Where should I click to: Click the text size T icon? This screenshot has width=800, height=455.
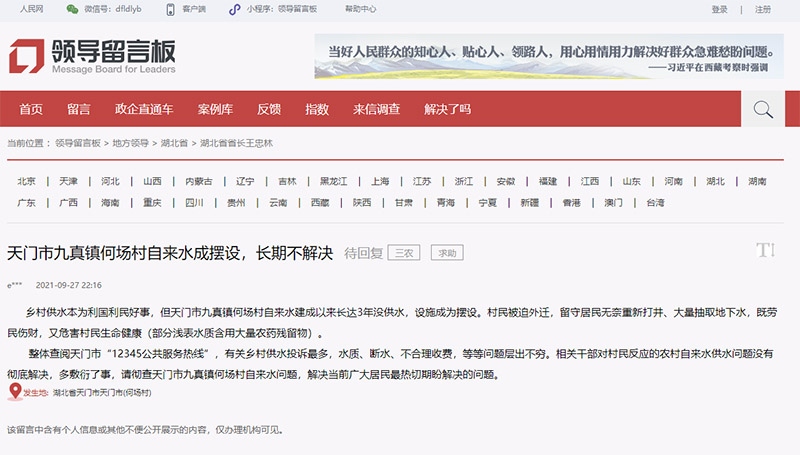click(765, 250)
